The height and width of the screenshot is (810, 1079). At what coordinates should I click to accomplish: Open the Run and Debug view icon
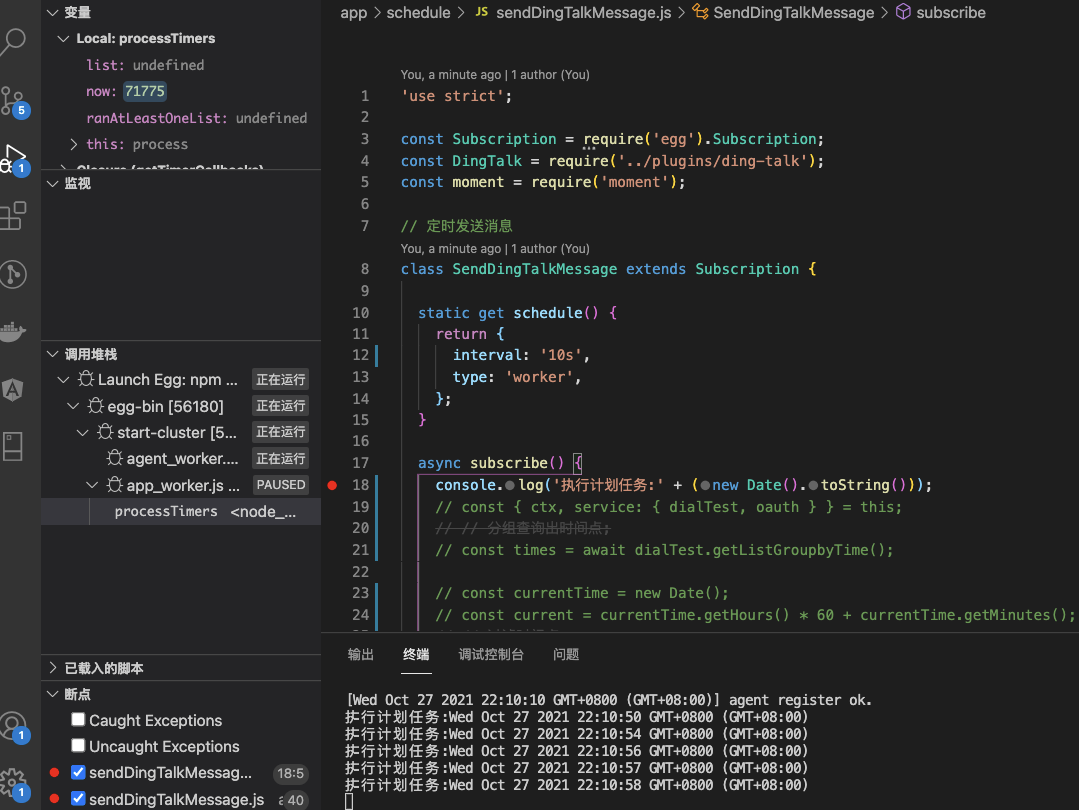(13, 159)
